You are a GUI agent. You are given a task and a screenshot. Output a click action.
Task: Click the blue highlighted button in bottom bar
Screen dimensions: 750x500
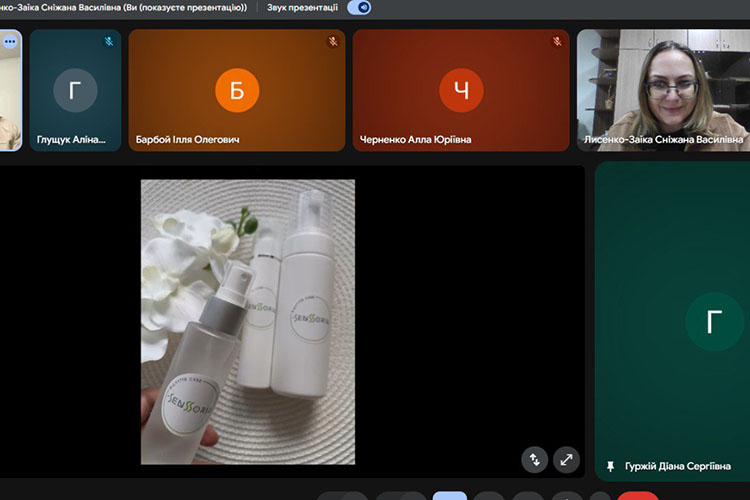[449, 496]
